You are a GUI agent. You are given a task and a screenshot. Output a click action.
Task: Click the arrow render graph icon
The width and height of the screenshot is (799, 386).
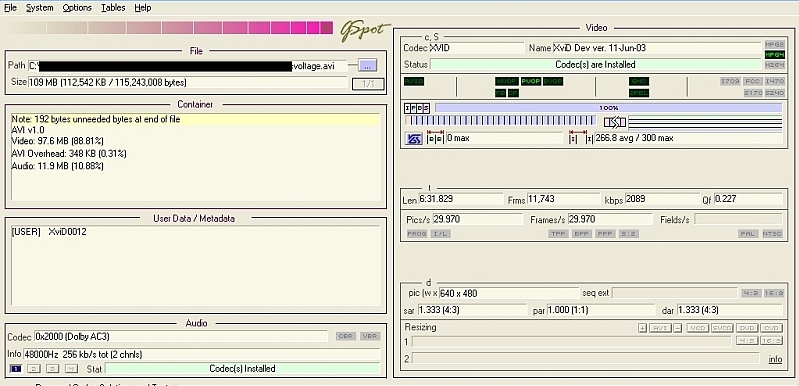(615, 122)
